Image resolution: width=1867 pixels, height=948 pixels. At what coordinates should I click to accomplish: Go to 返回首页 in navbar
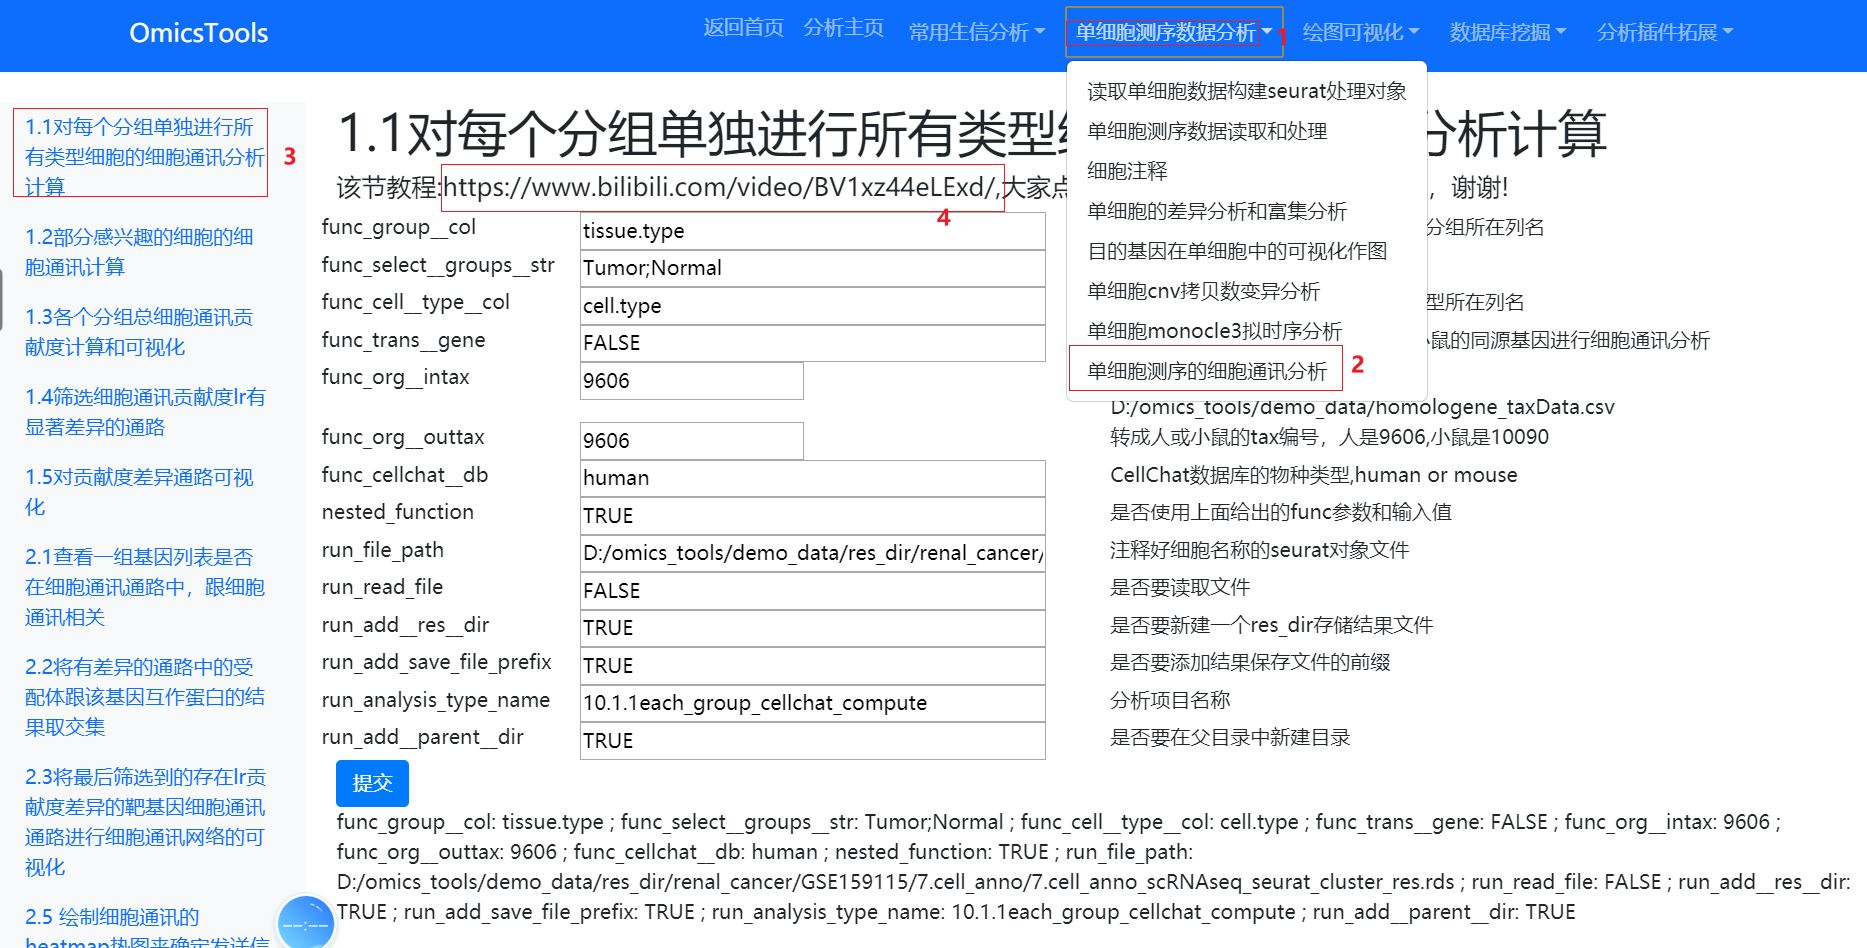(743, 28)
